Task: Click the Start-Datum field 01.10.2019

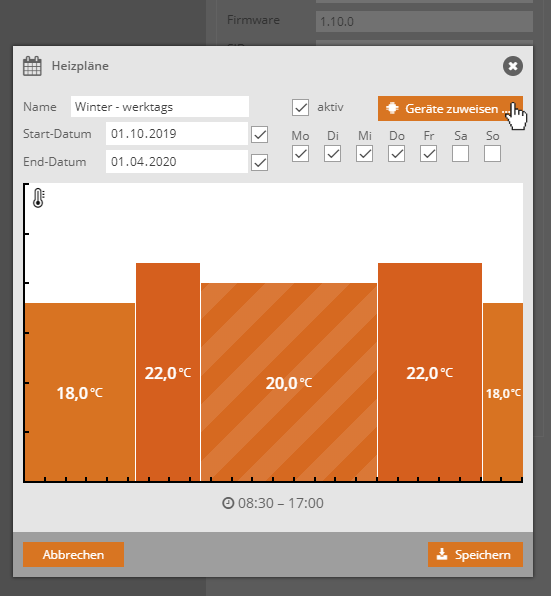Action: pyautogui.click(x=177, y=133)
